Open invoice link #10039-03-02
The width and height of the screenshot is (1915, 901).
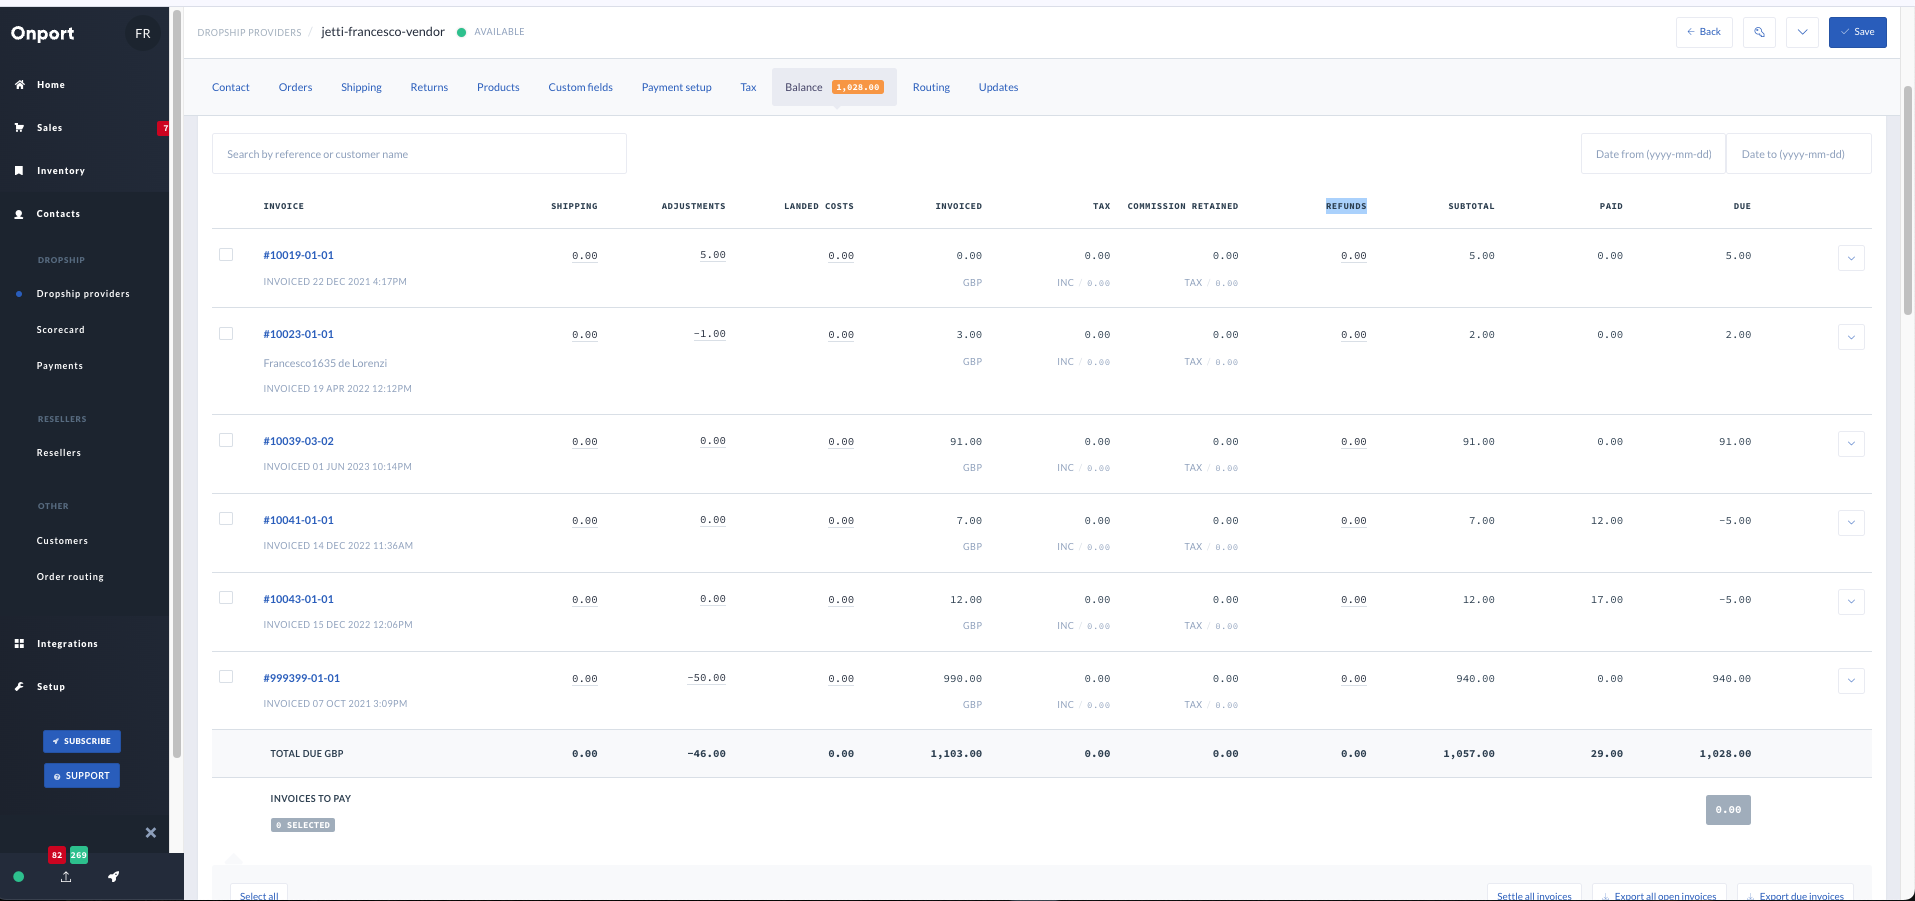299,441
